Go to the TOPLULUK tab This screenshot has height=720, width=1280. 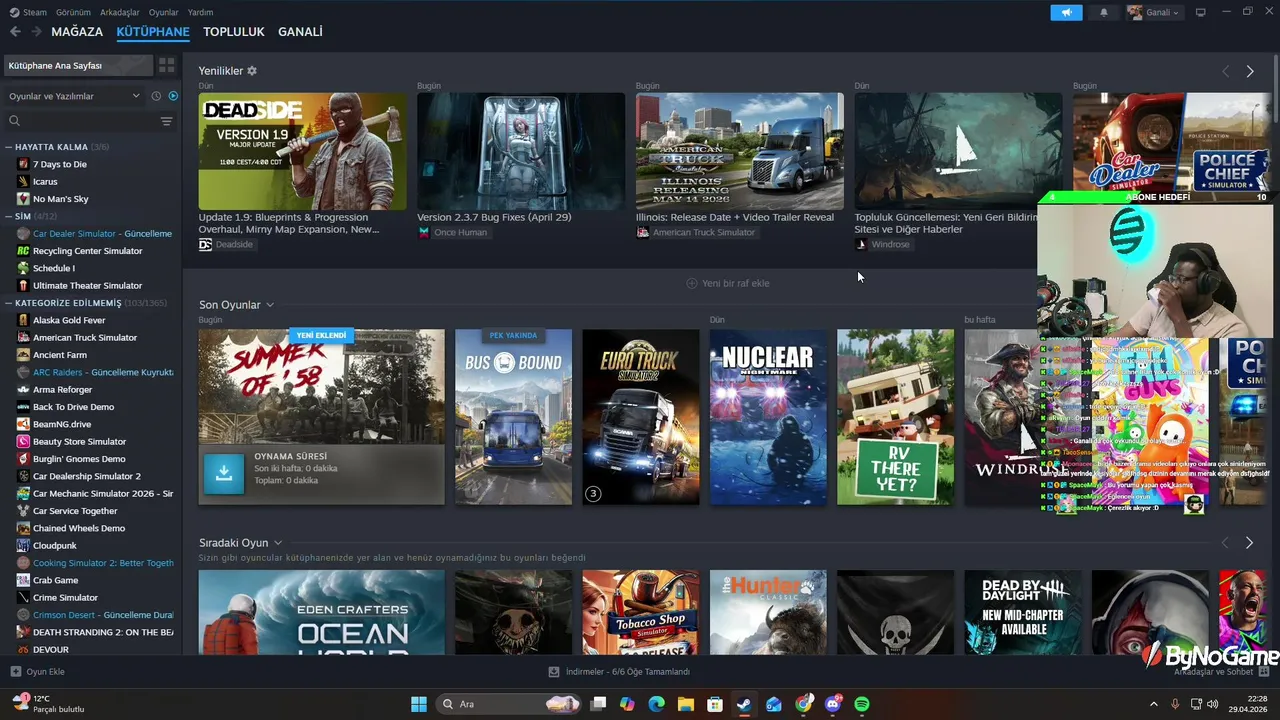tap(234, 32)
